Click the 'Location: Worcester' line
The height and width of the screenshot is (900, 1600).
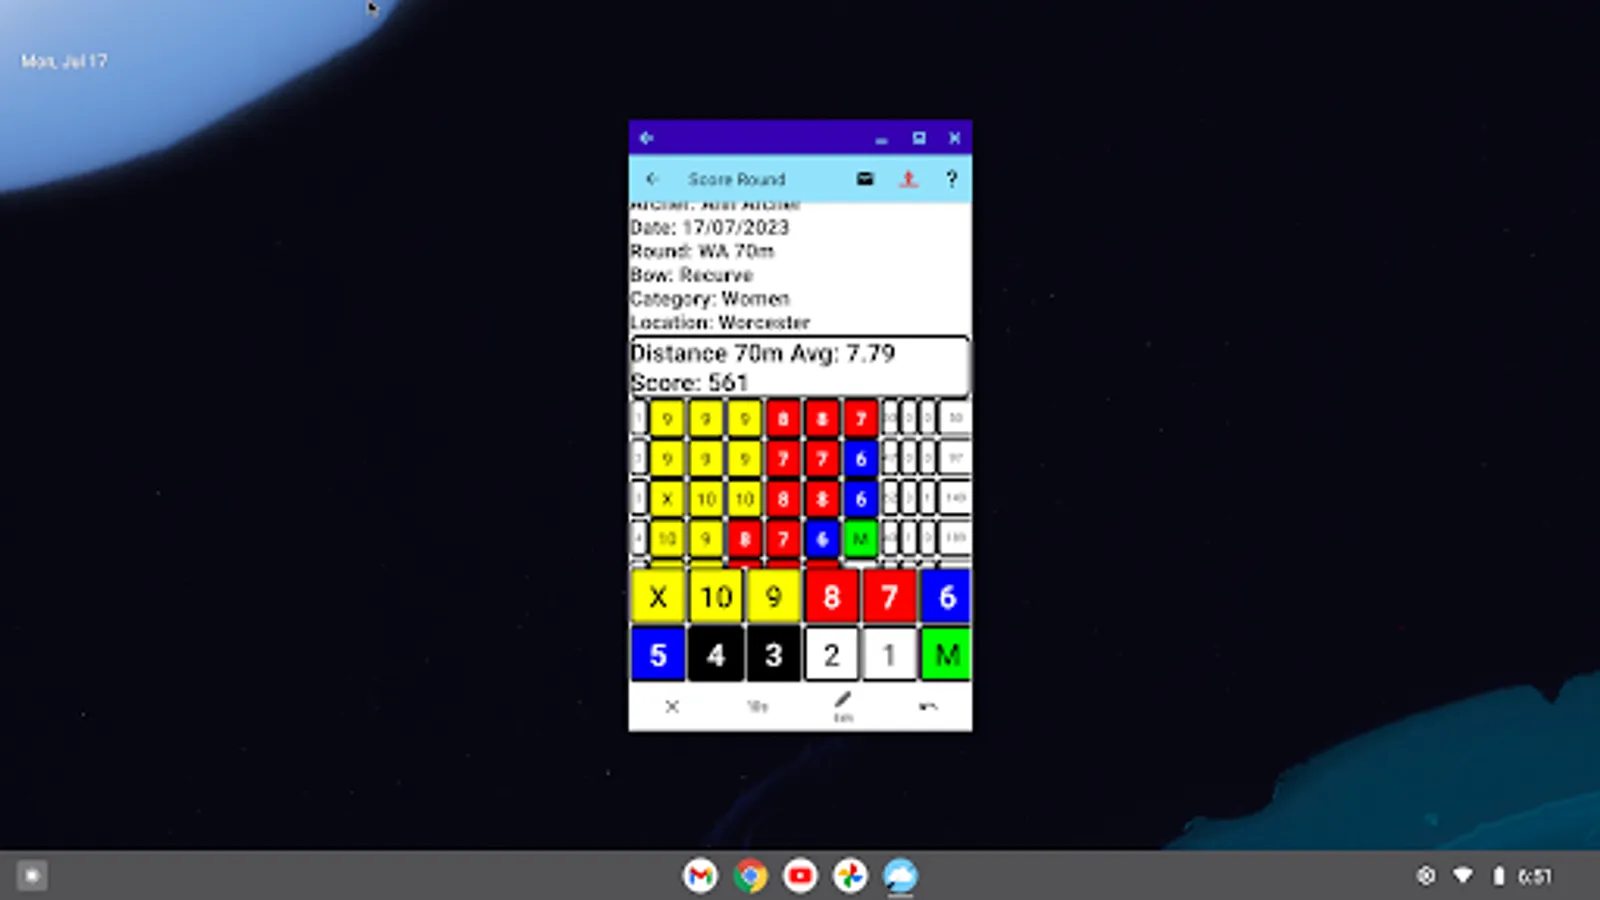[x=720, y=323]
